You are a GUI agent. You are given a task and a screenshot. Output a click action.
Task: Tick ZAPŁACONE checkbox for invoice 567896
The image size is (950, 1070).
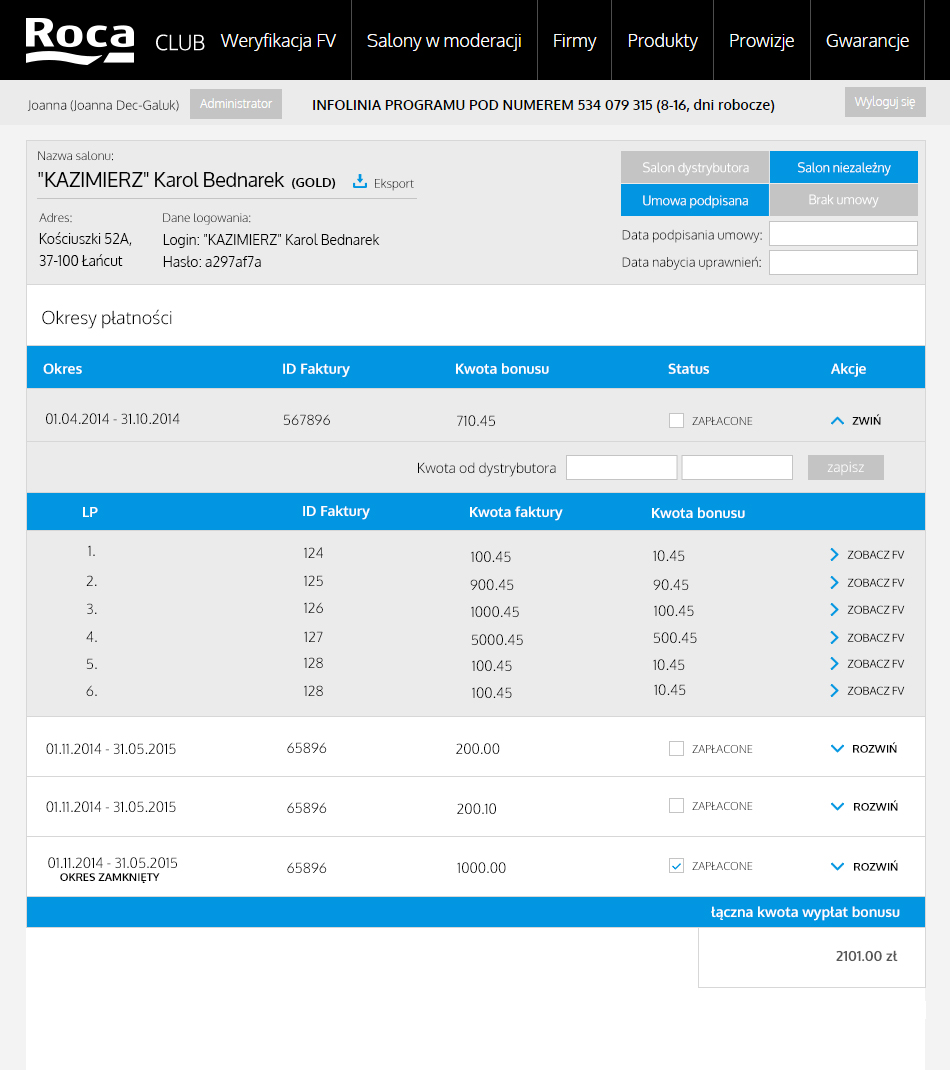point(676,420)
